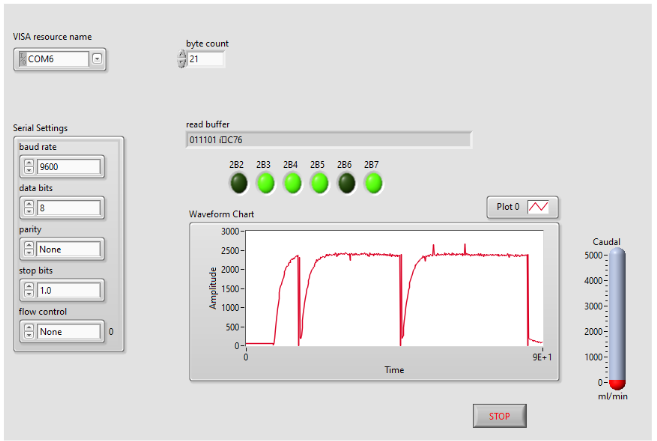
Task: Click the data bits stepper arrows
Action: (28, 208)
